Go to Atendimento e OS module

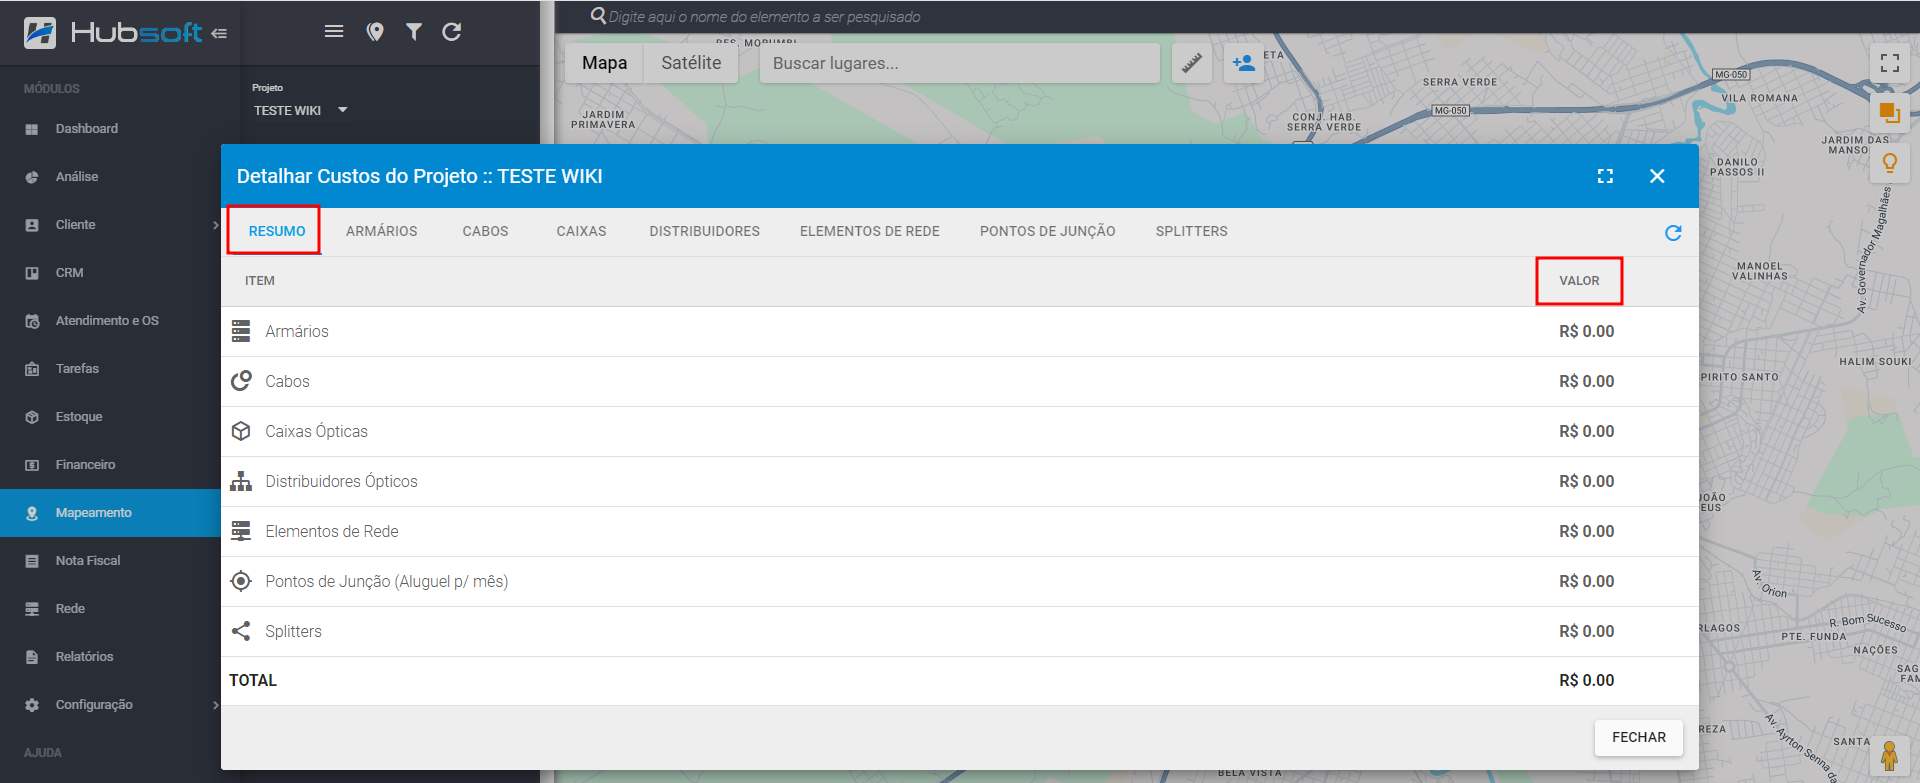click(110, 321)
